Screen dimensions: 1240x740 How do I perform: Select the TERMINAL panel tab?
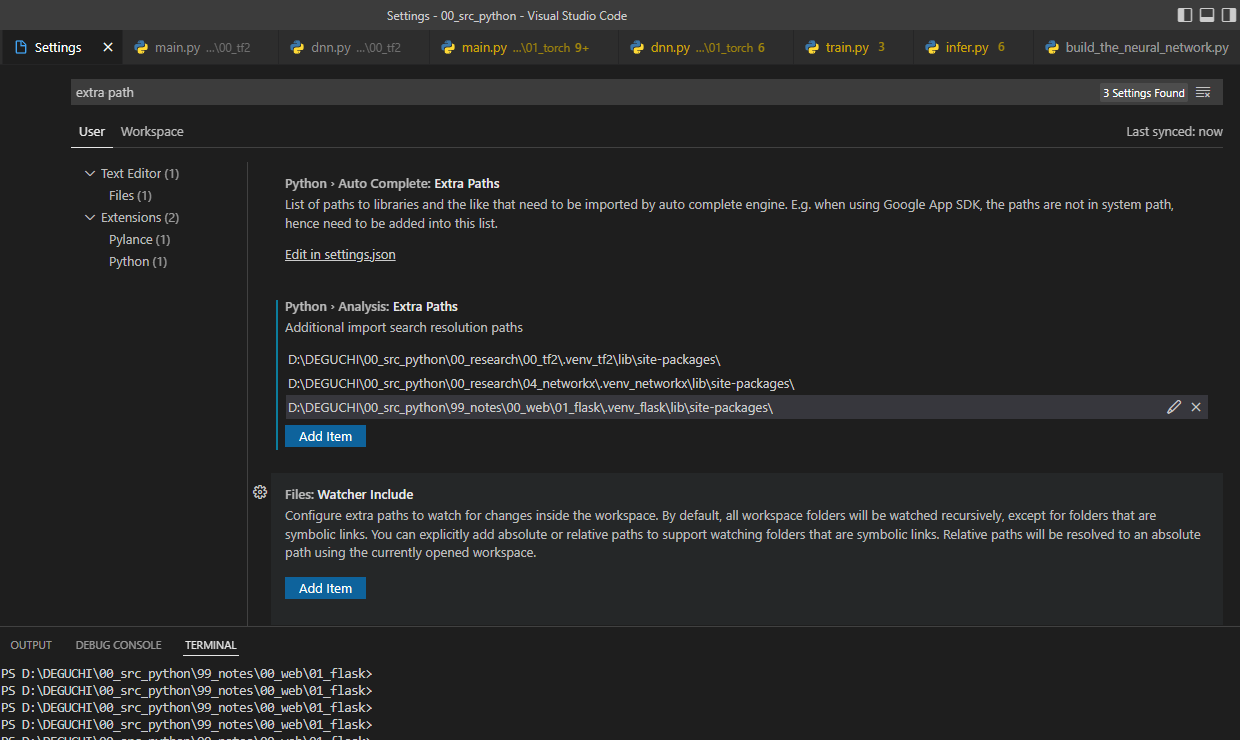(x=211, y=645)
